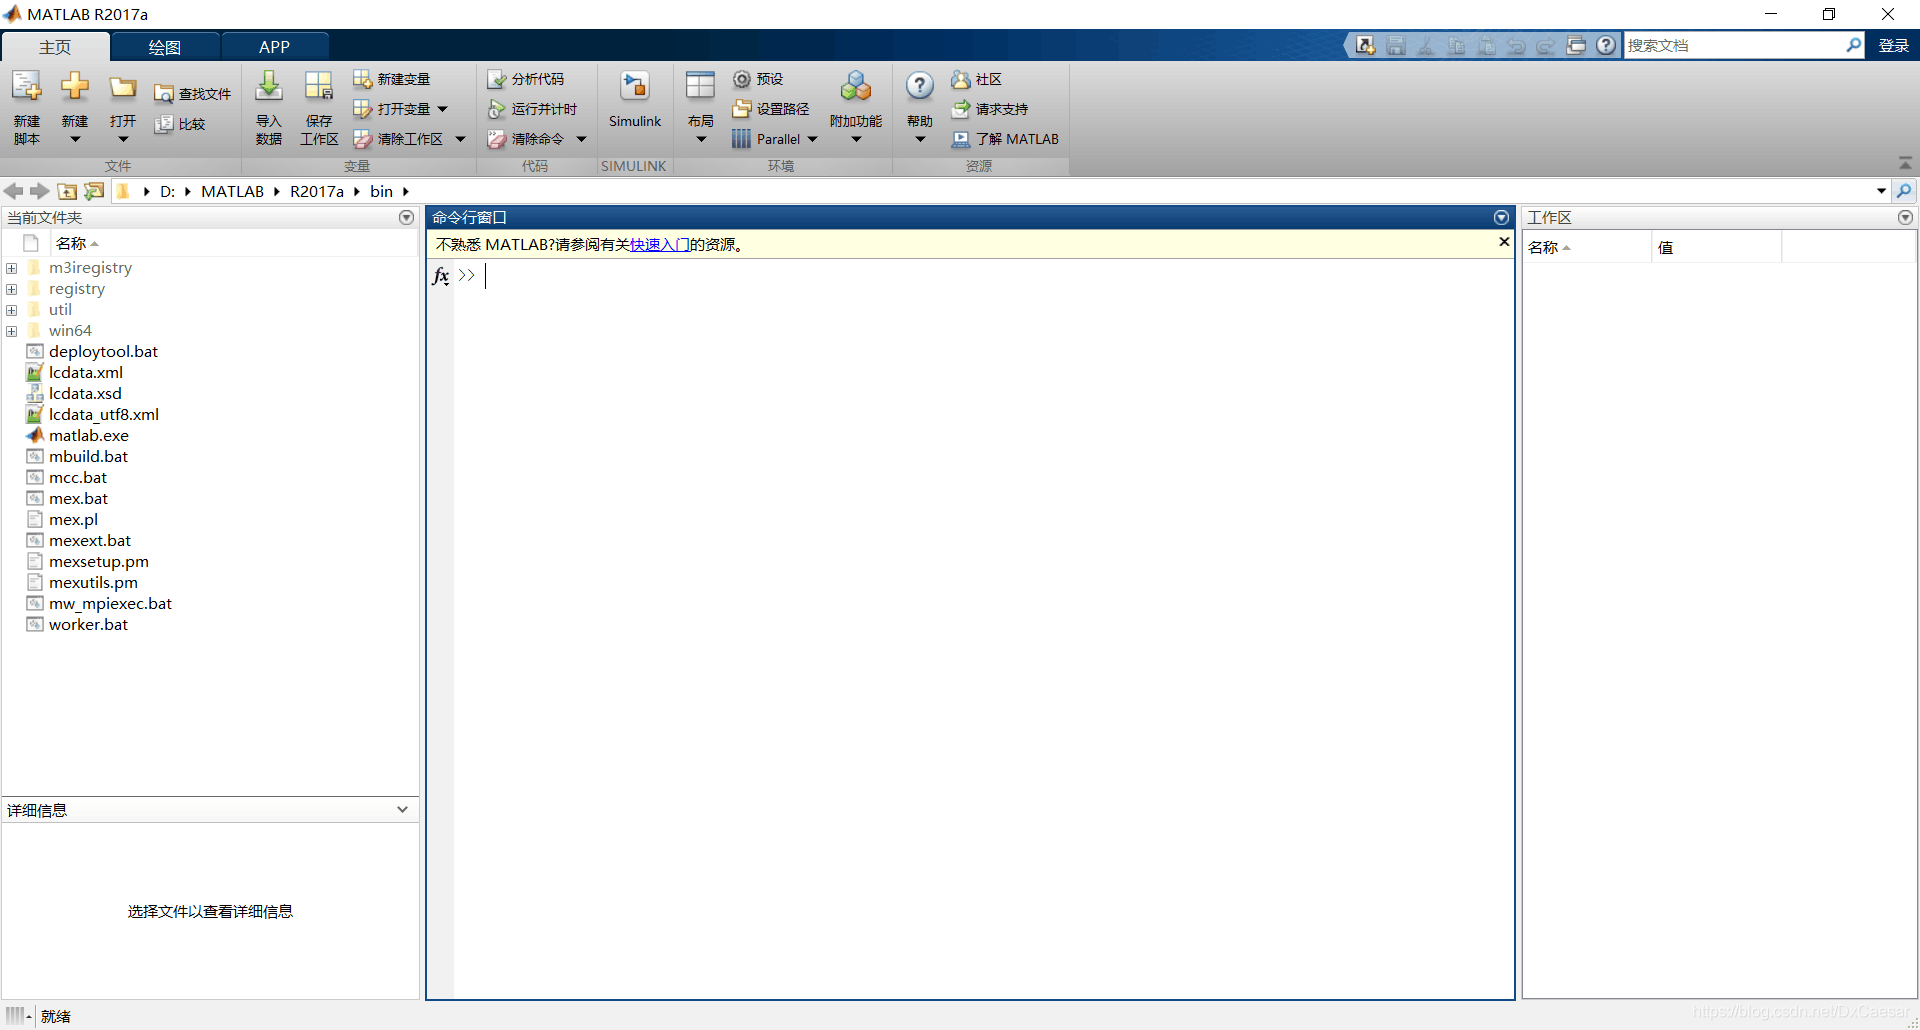Collapse the toolstrip ribbon
Viewport: 1920px width, 1030px height.
[1905, 163]
